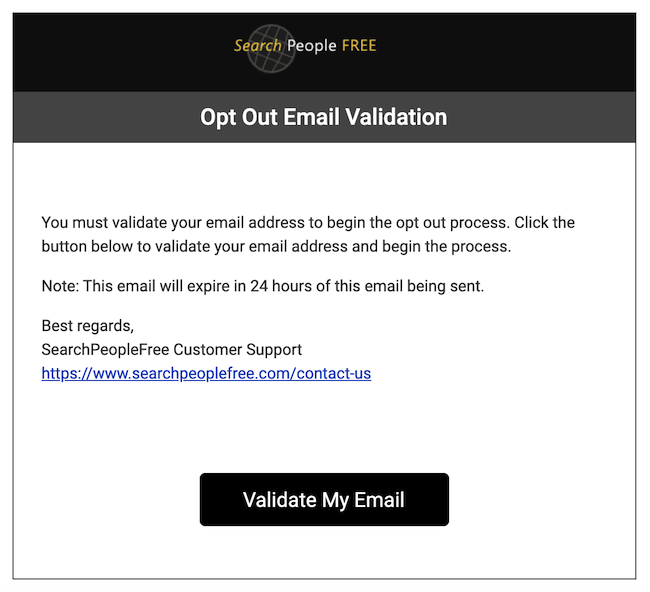Click the yellow 'FREE' logo text
This screenshot has height=592, width=650.
tap(359, 46)
